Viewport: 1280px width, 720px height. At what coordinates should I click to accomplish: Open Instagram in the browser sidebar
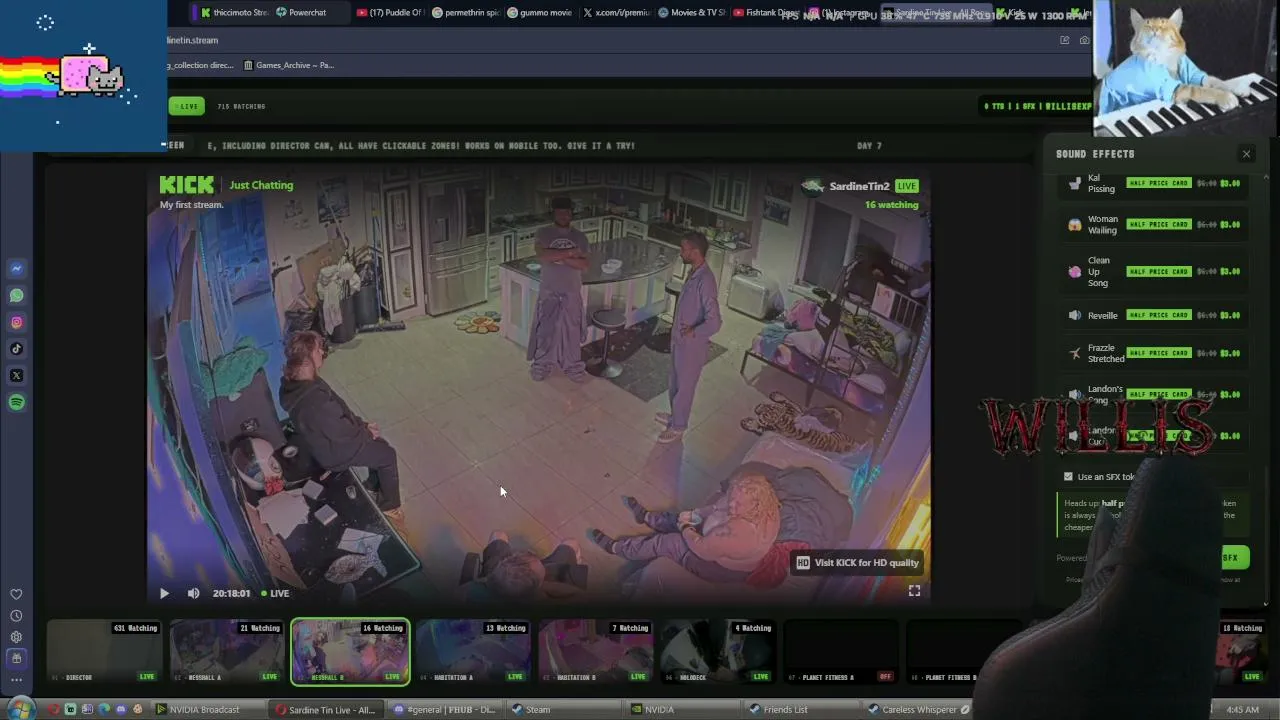point(16,322)
